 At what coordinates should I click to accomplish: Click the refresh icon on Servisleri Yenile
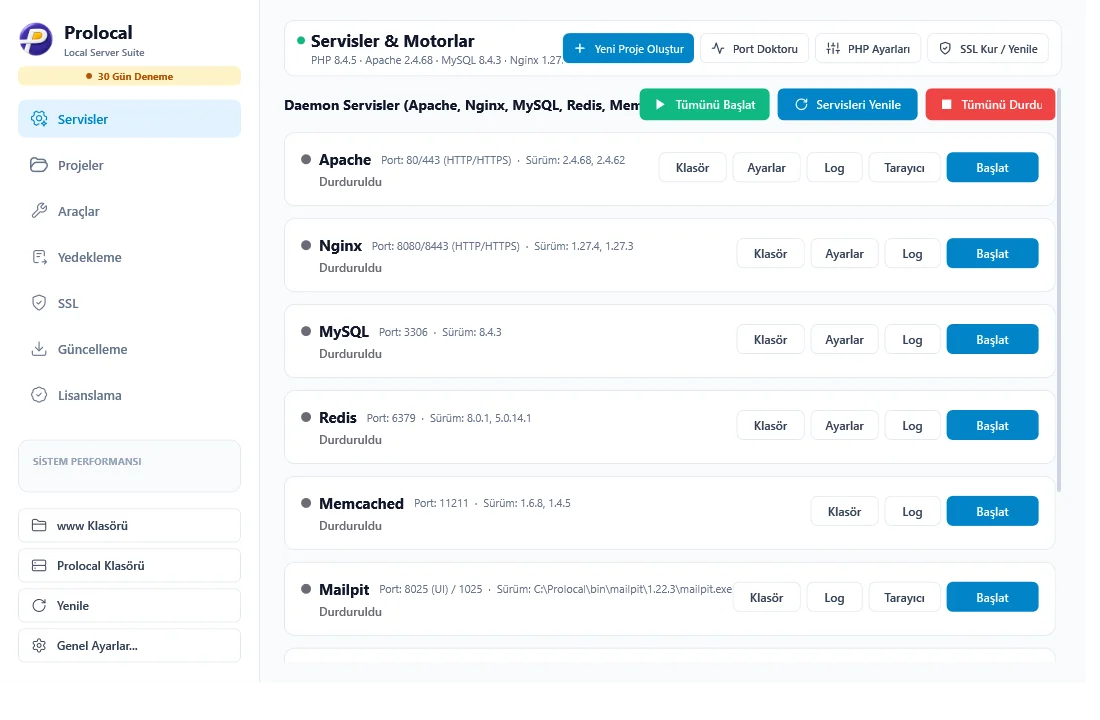click(x=801, y=105)
